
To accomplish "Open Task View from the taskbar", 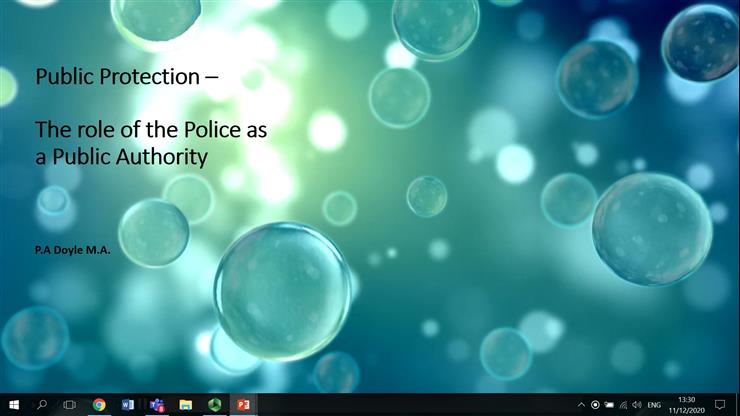I will point(70,405).
